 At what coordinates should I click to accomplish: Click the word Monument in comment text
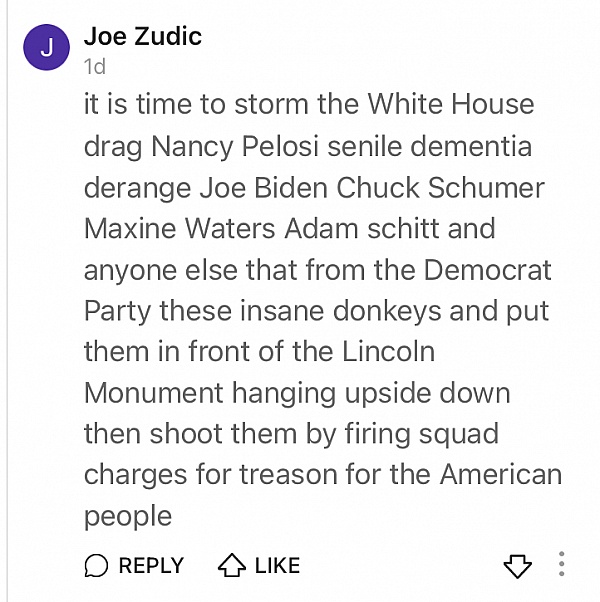pyautogui.click(x=154, y=393)
